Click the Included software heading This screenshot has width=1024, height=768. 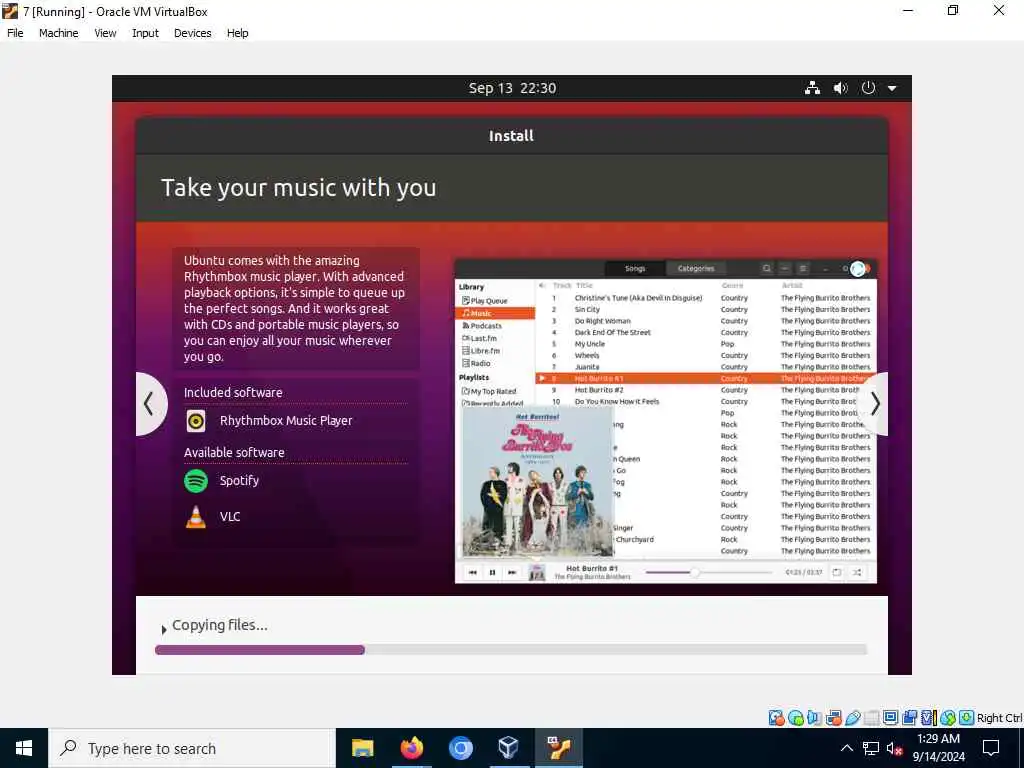pos(233,392)
